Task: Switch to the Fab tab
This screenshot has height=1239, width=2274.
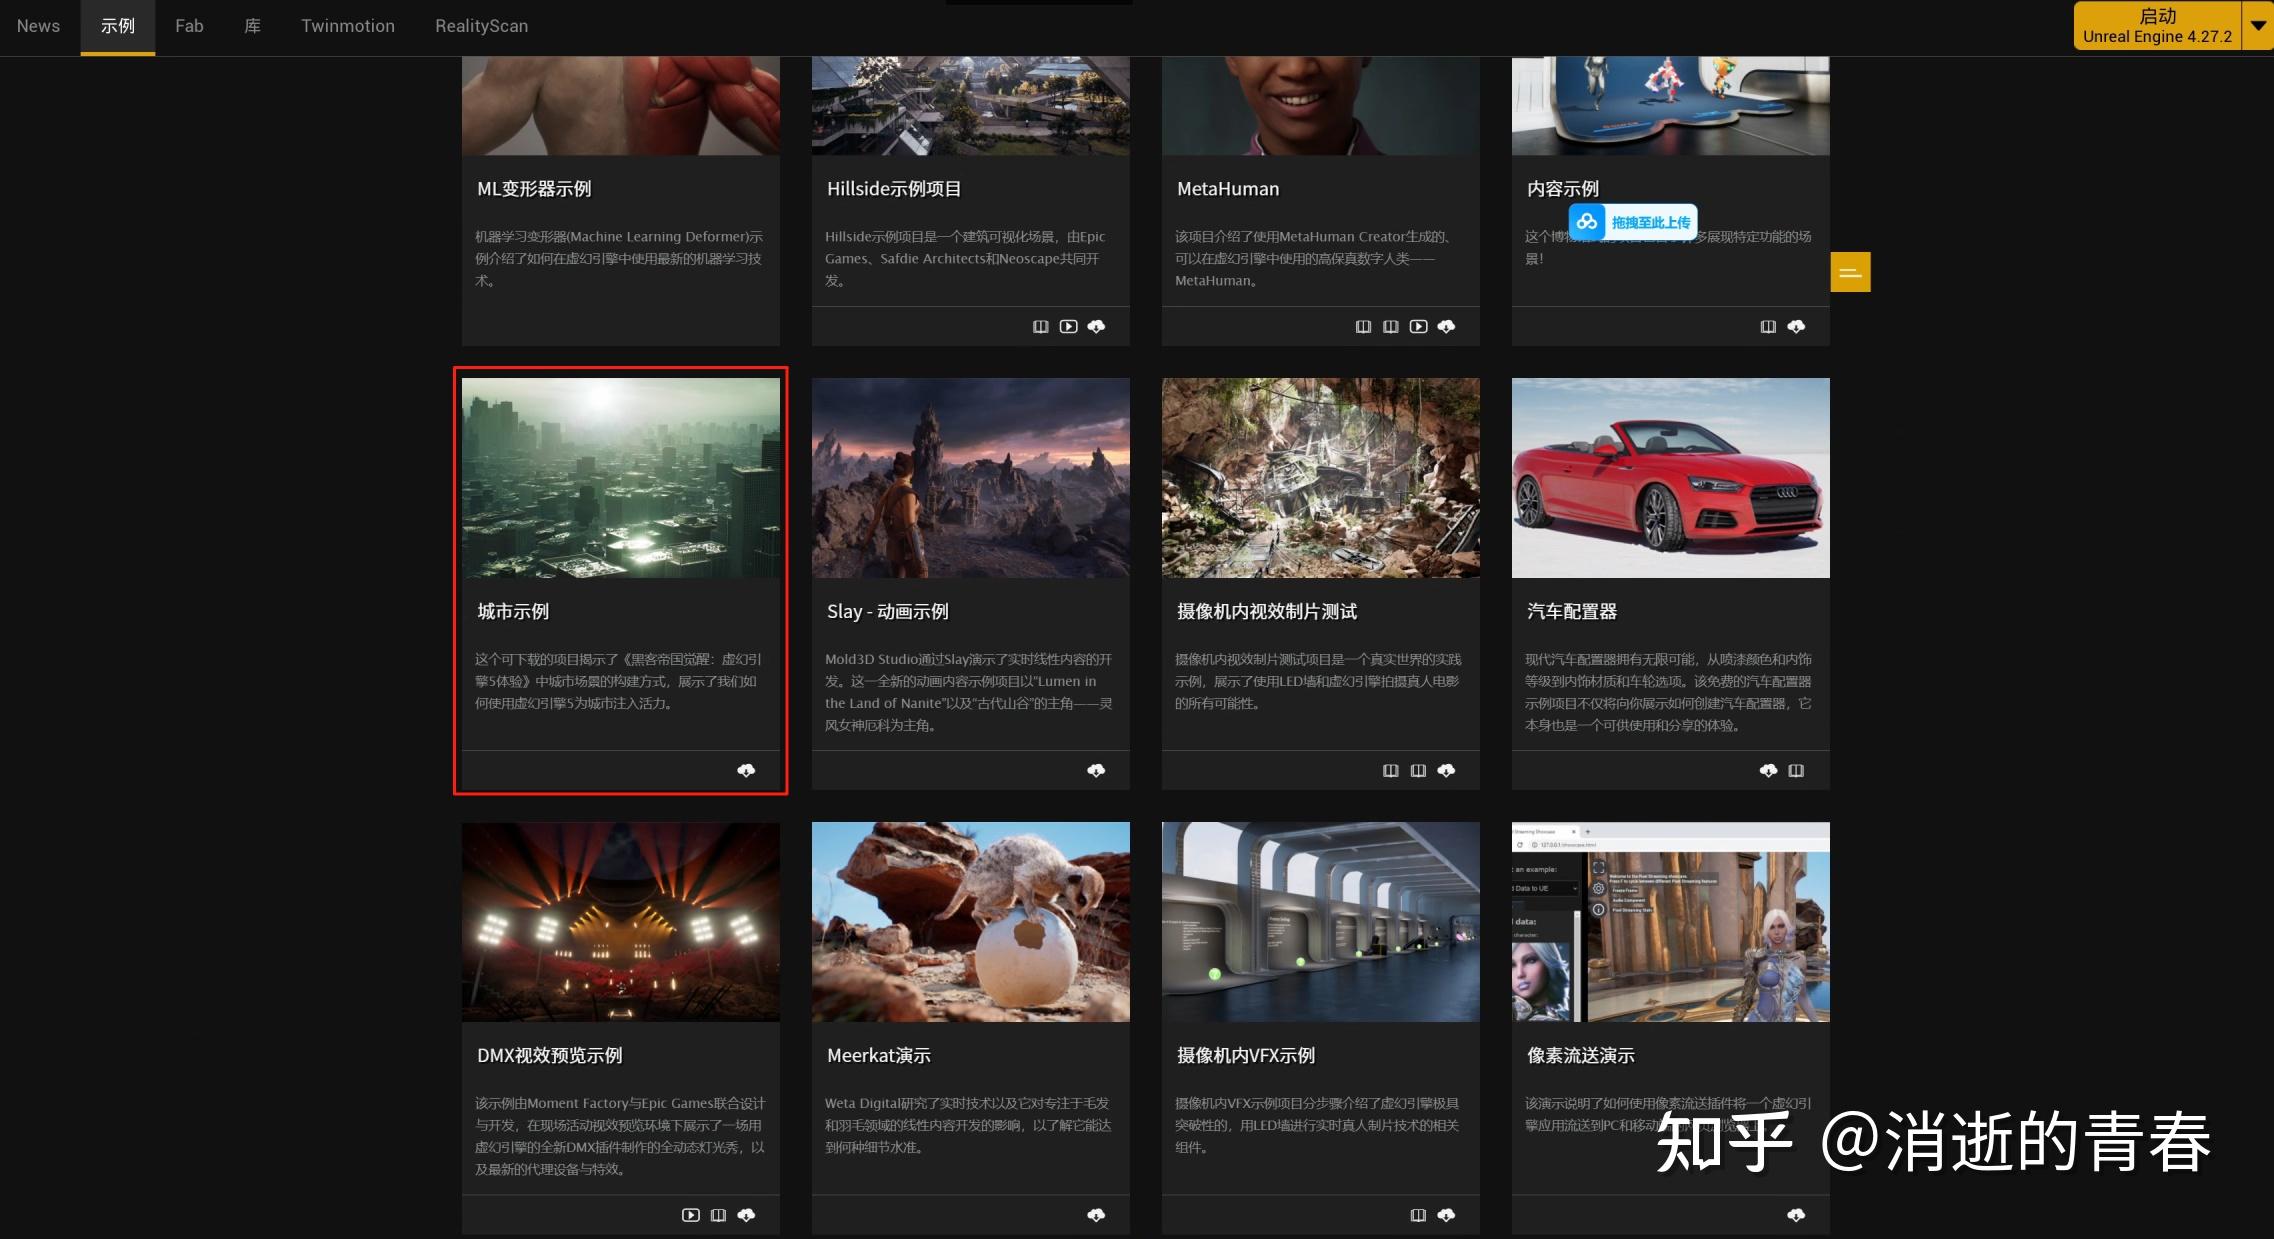Action: (x=189, y=26)
